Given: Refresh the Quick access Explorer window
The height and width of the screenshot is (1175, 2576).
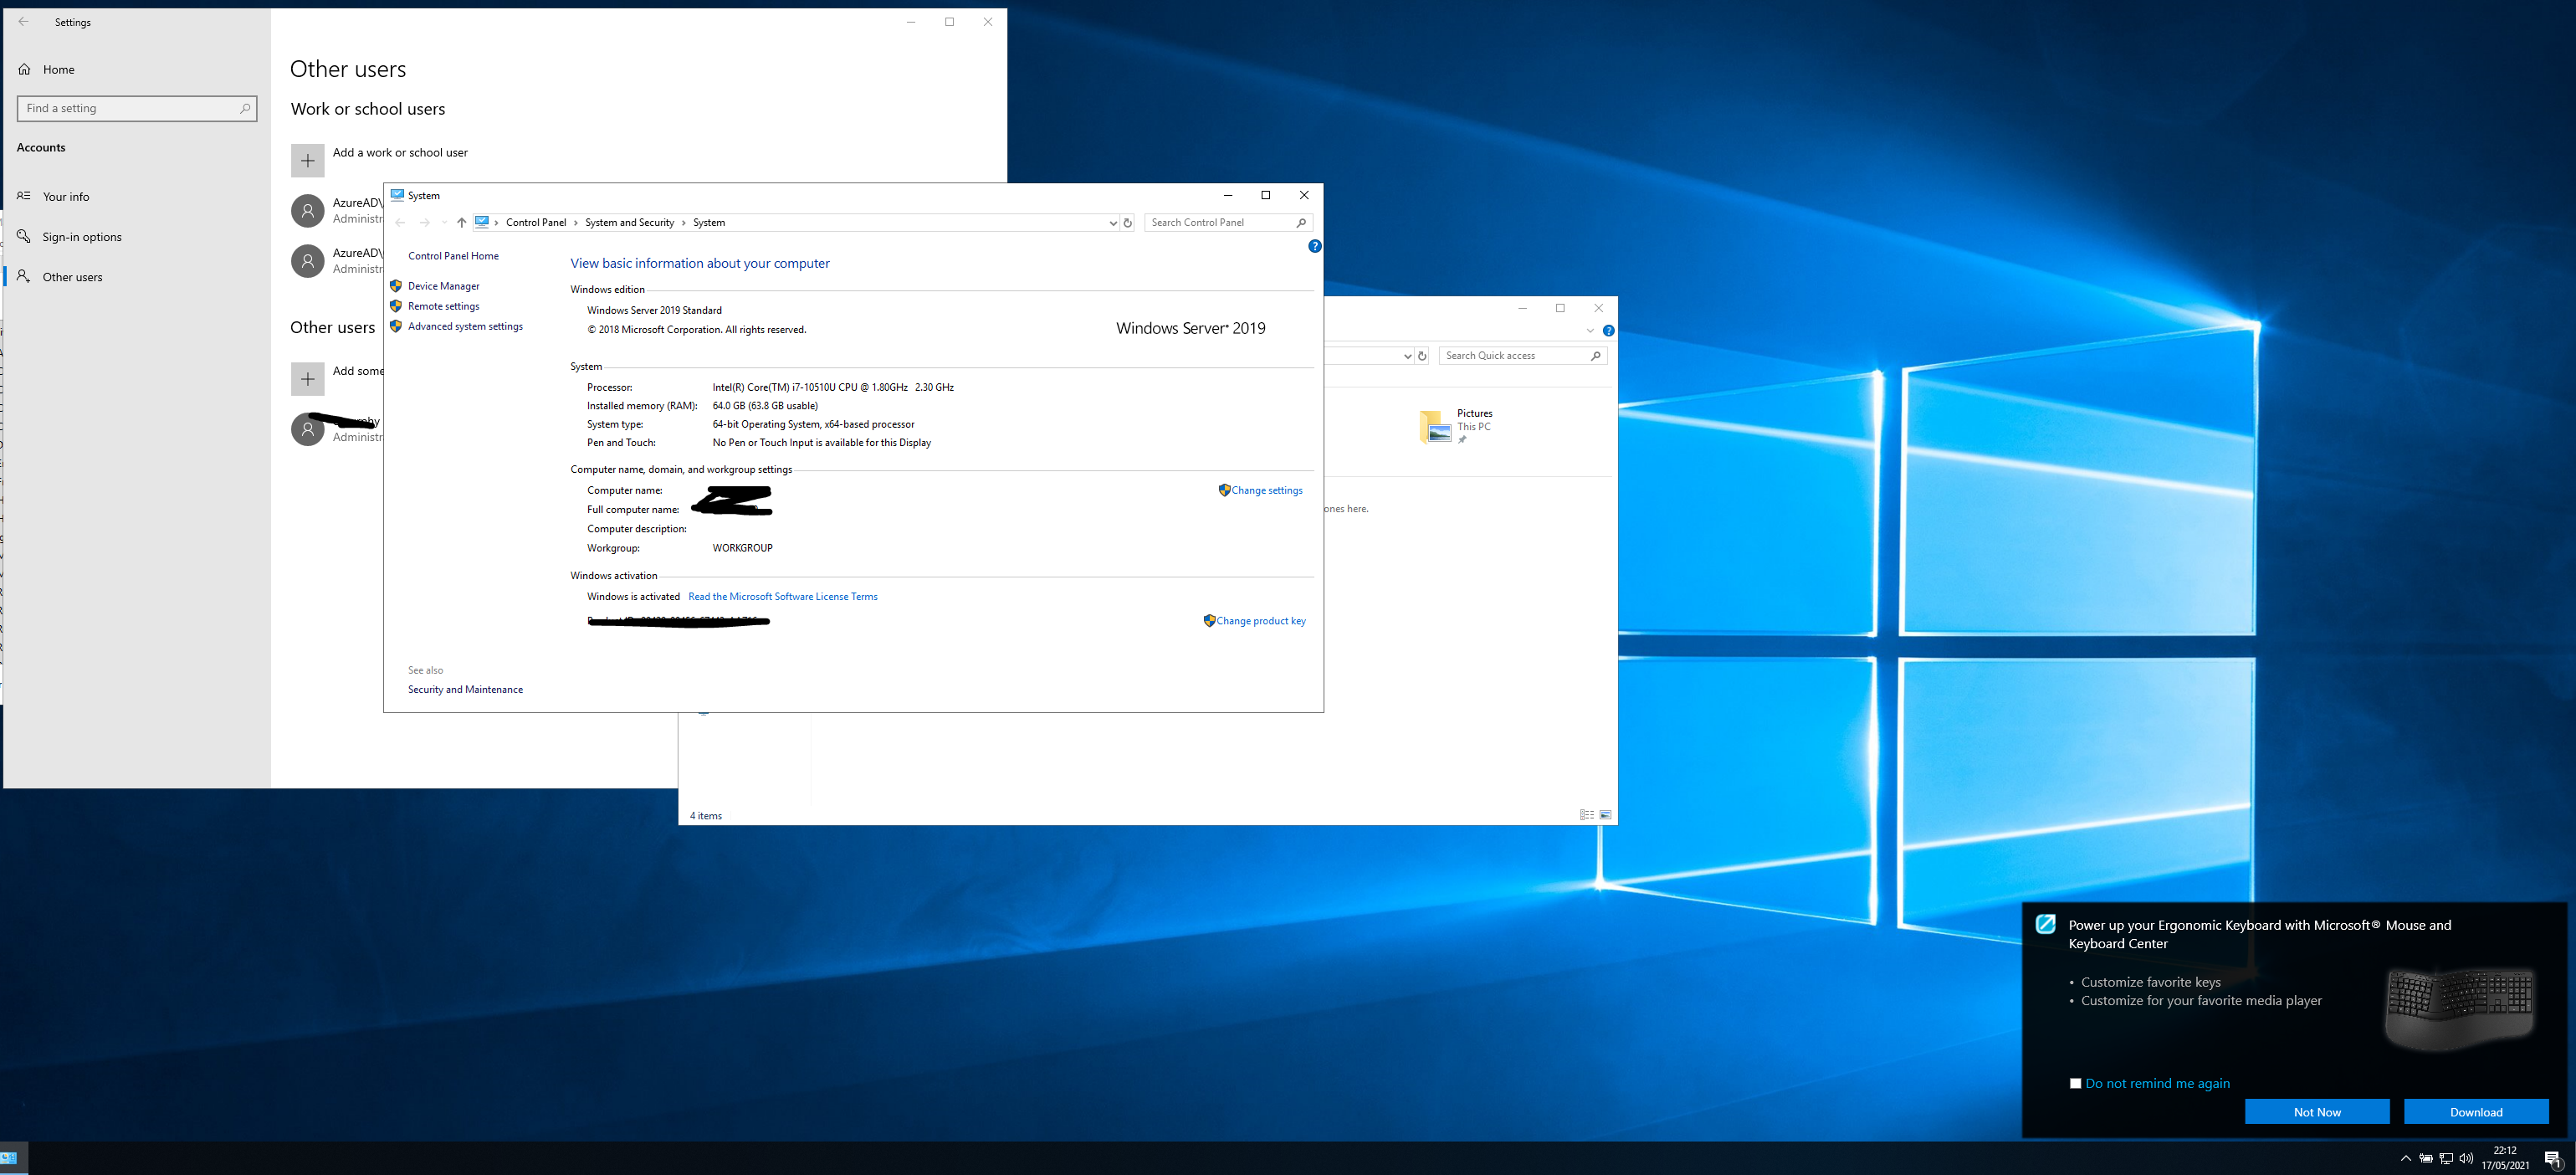Looking at the screenshot, I should coord(1422,356).
